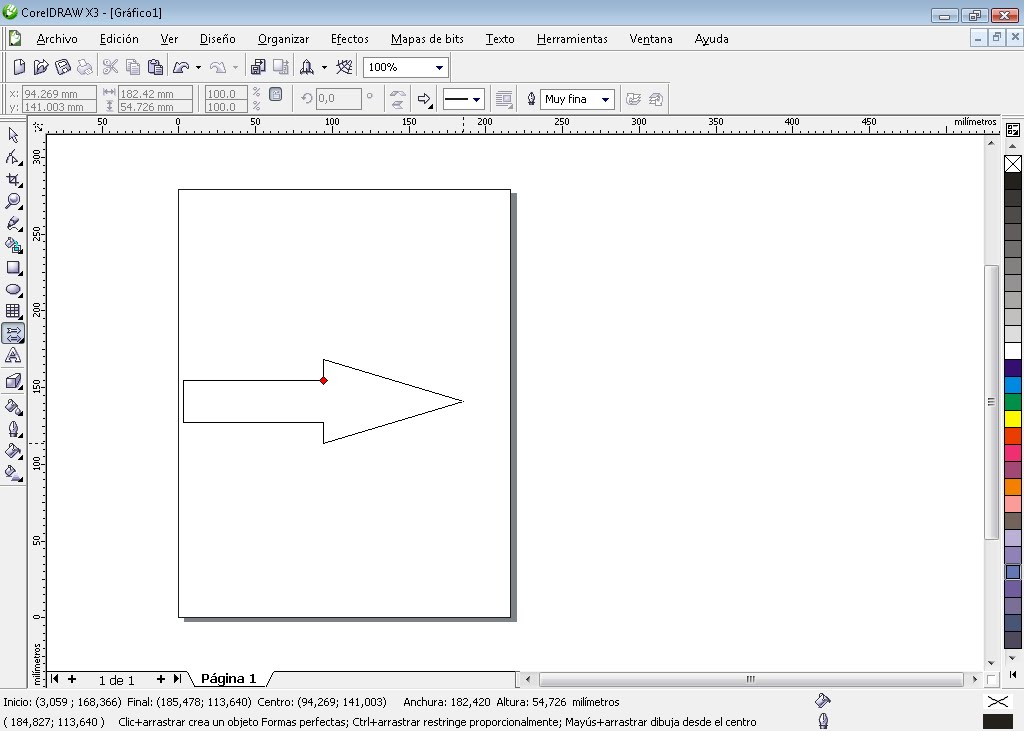This screenshot has height=731, width=1024.
Task: Apply horizontal mirror to the arrow
Action: point(398,93)
